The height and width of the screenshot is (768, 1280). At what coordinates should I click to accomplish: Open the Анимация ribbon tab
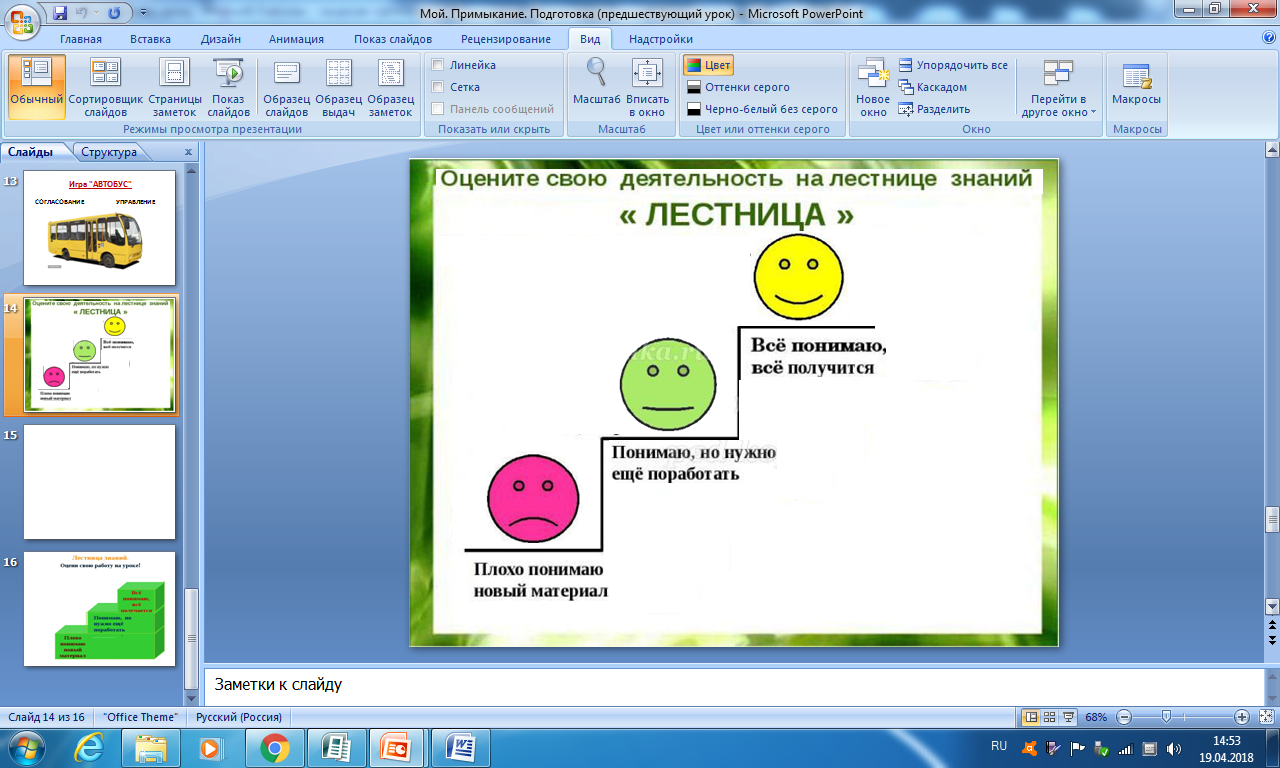click(296, 39)
